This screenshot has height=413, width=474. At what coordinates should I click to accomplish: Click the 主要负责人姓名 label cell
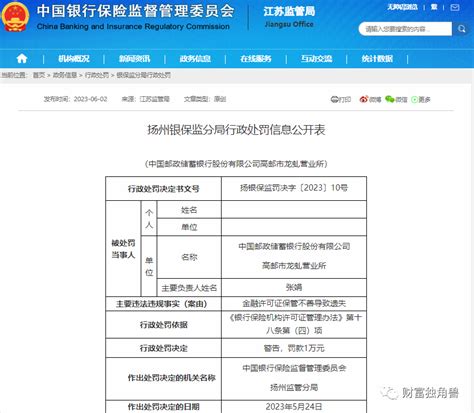189,288
